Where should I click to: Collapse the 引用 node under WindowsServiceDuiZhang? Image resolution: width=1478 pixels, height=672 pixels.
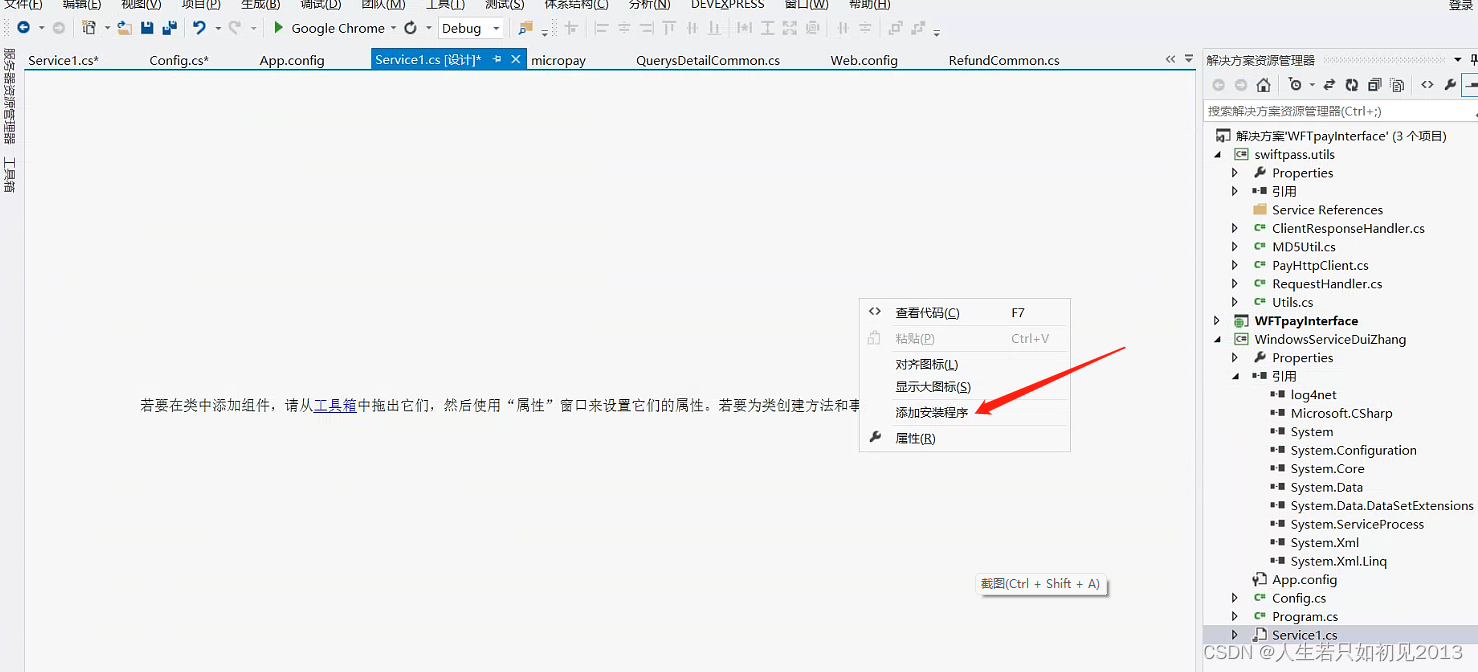pos(1234,375)
